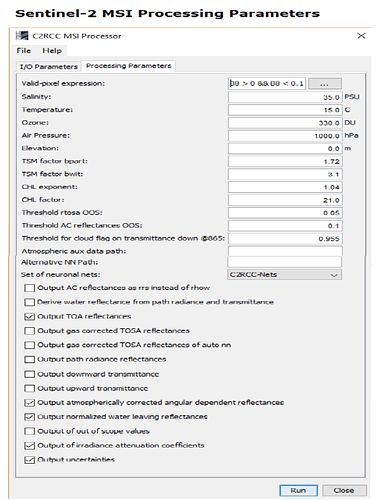Viewport: 389px width, 500px height.
Task: Enable Output path radiance reflectances checkbox
Action: pyautogui.click(x=29, y=359)
